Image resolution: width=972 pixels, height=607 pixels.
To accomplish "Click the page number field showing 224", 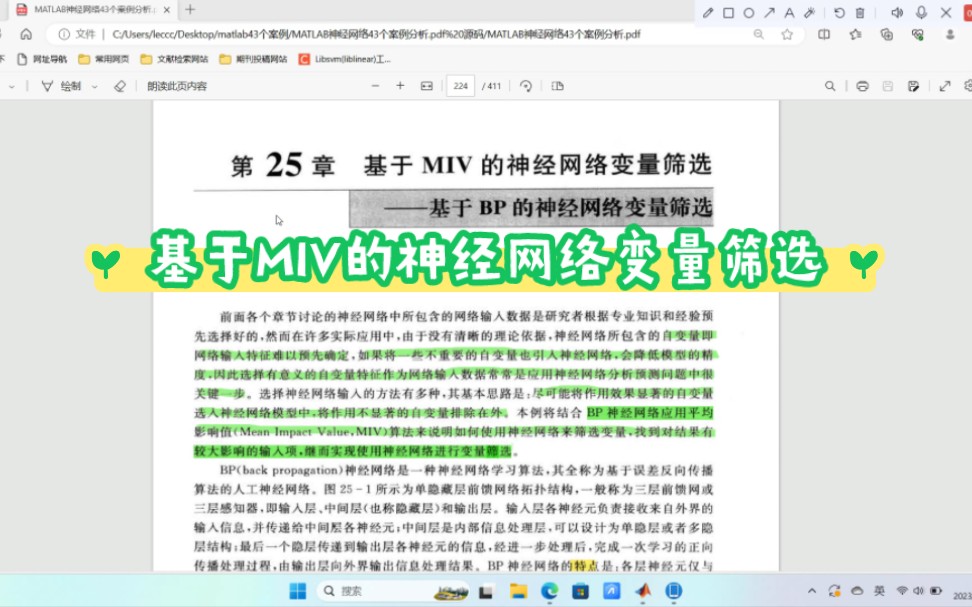I will pyautogui.click(x=460, y=86).
